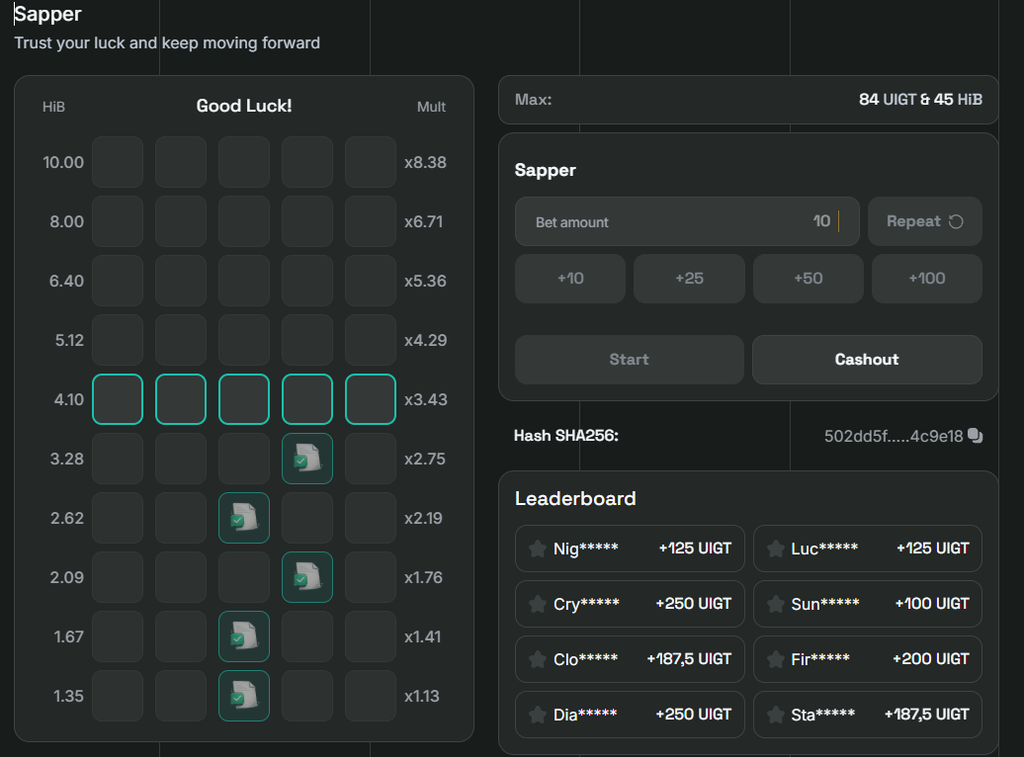Click the star icon beside Fir*****
Image resolution: width=1024 pixels, height=757 pixels.
[776, 660]
